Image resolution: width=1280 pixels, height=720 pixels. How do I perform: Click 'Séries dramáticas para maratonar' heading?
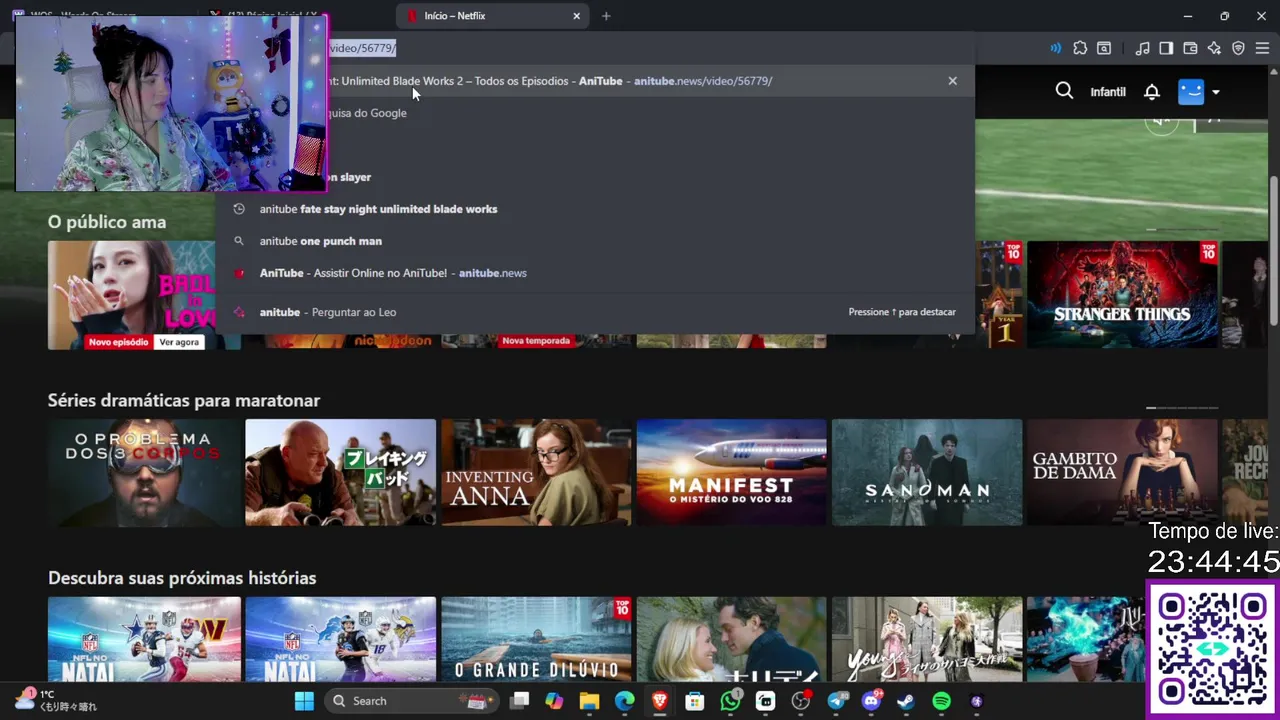[184, 400]
